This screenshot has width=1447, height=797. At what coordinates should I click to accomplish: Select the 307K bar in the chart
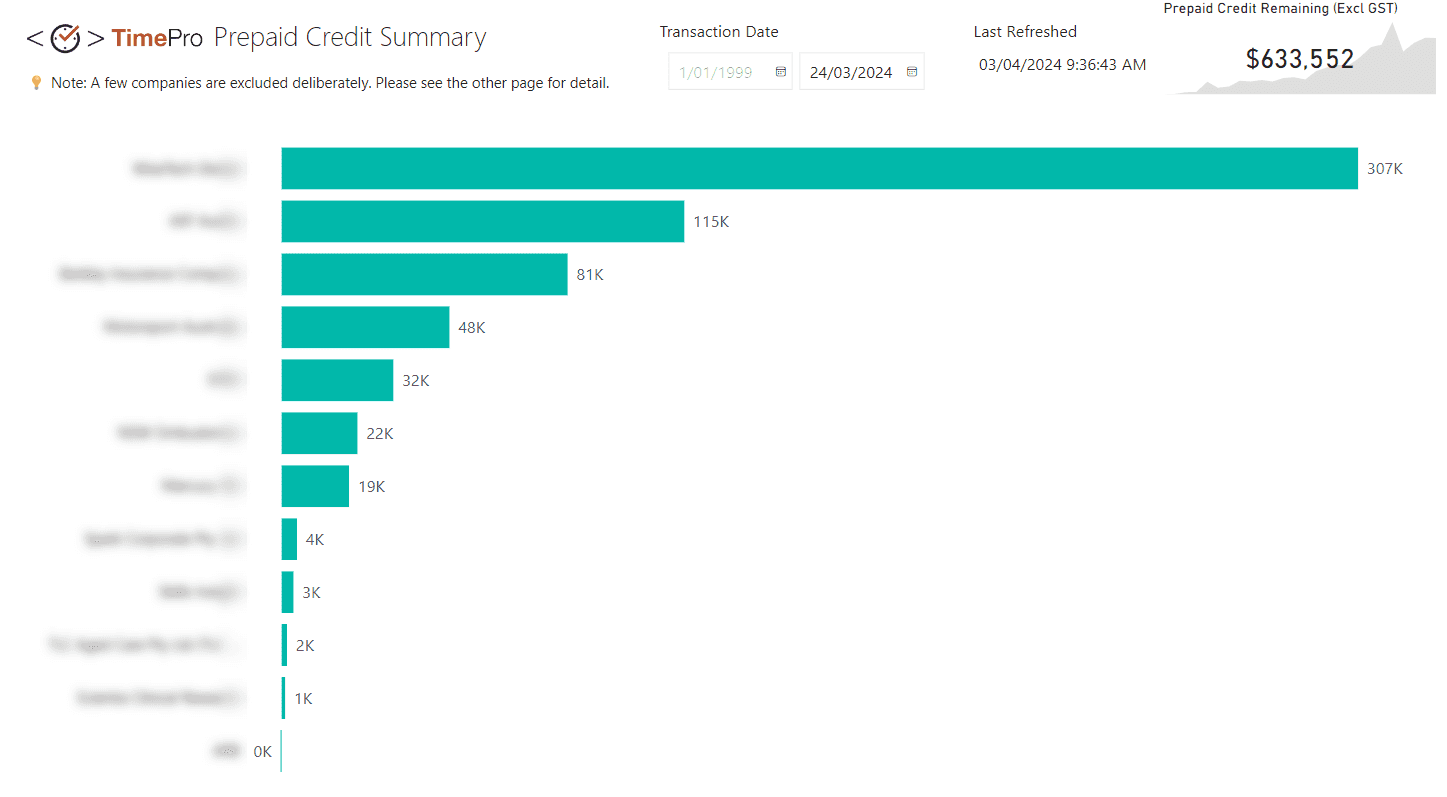pyautogui.click(x=819, y=168)
